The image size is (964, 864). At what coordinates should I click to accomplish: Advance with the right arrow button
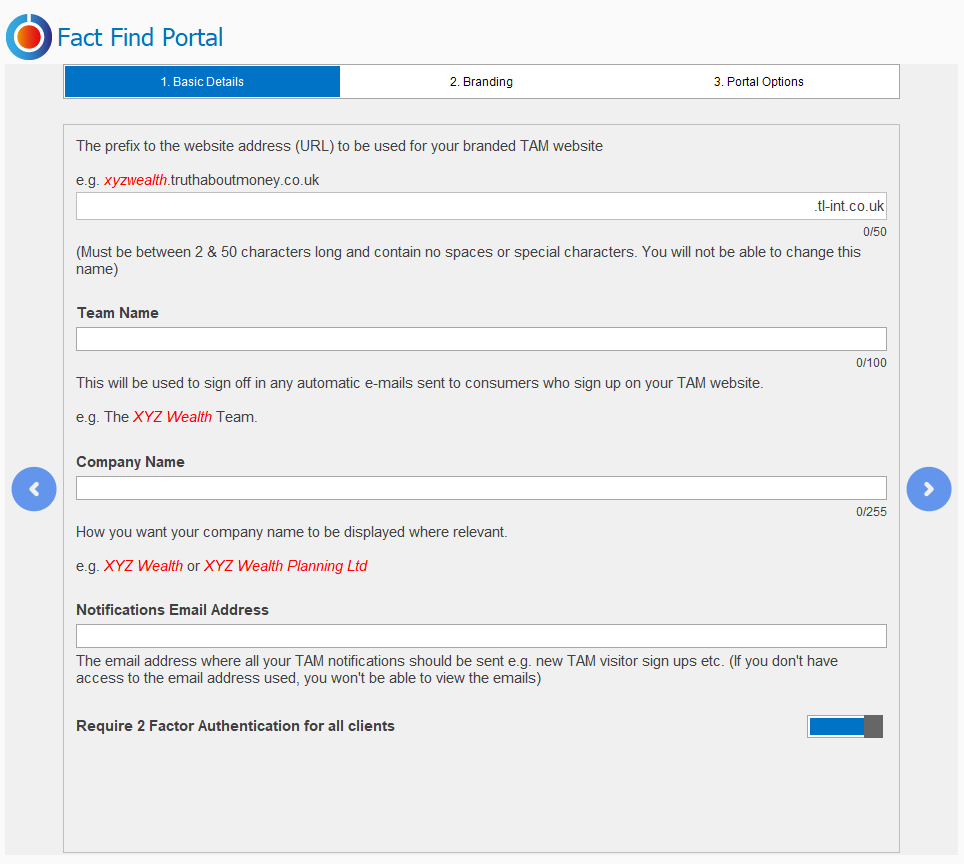coord(928,489)
